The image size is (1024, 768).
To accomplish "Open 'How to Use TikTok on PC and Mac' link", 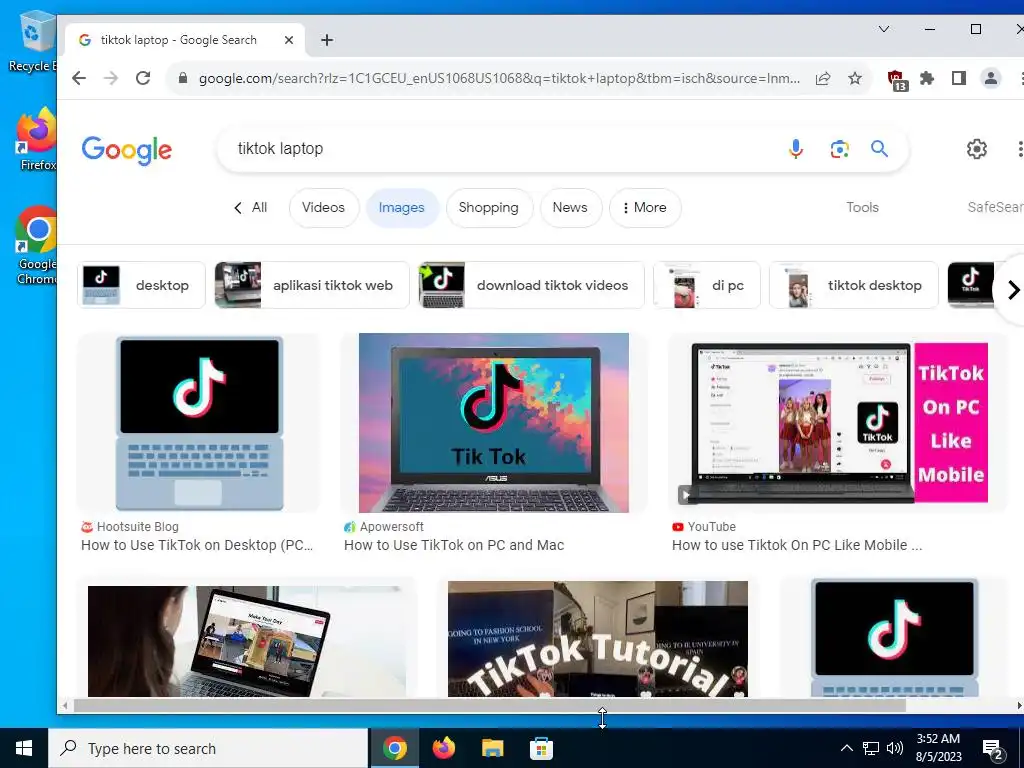I will coord(454,545).
